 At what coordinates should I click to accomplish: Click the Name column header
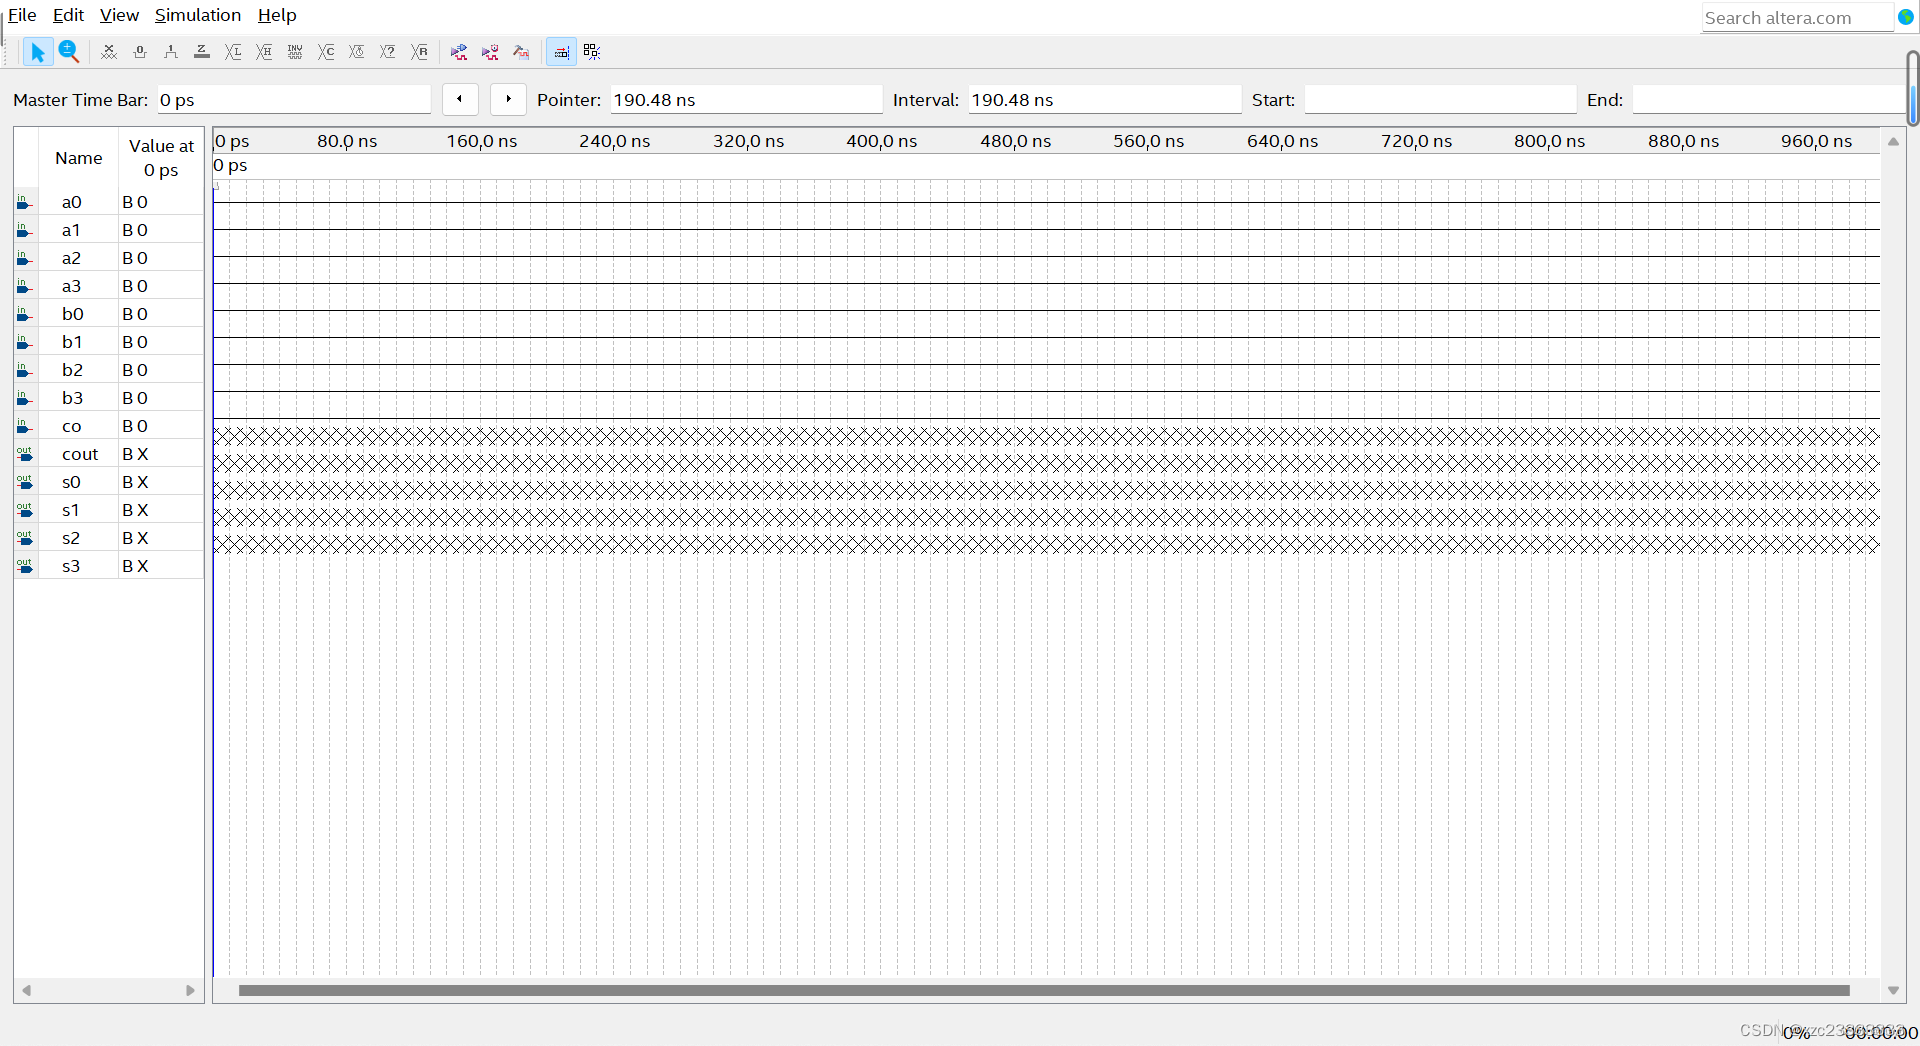[79, 158]
